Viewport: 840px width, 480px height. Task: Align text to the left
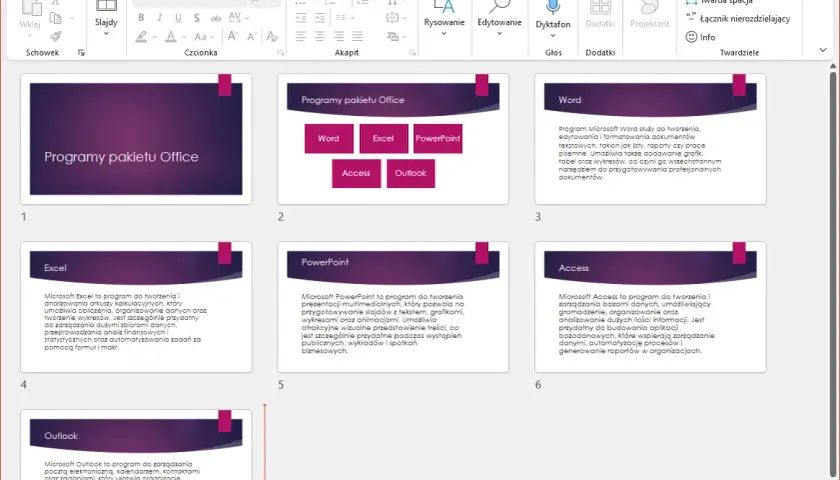pos(301,36)
